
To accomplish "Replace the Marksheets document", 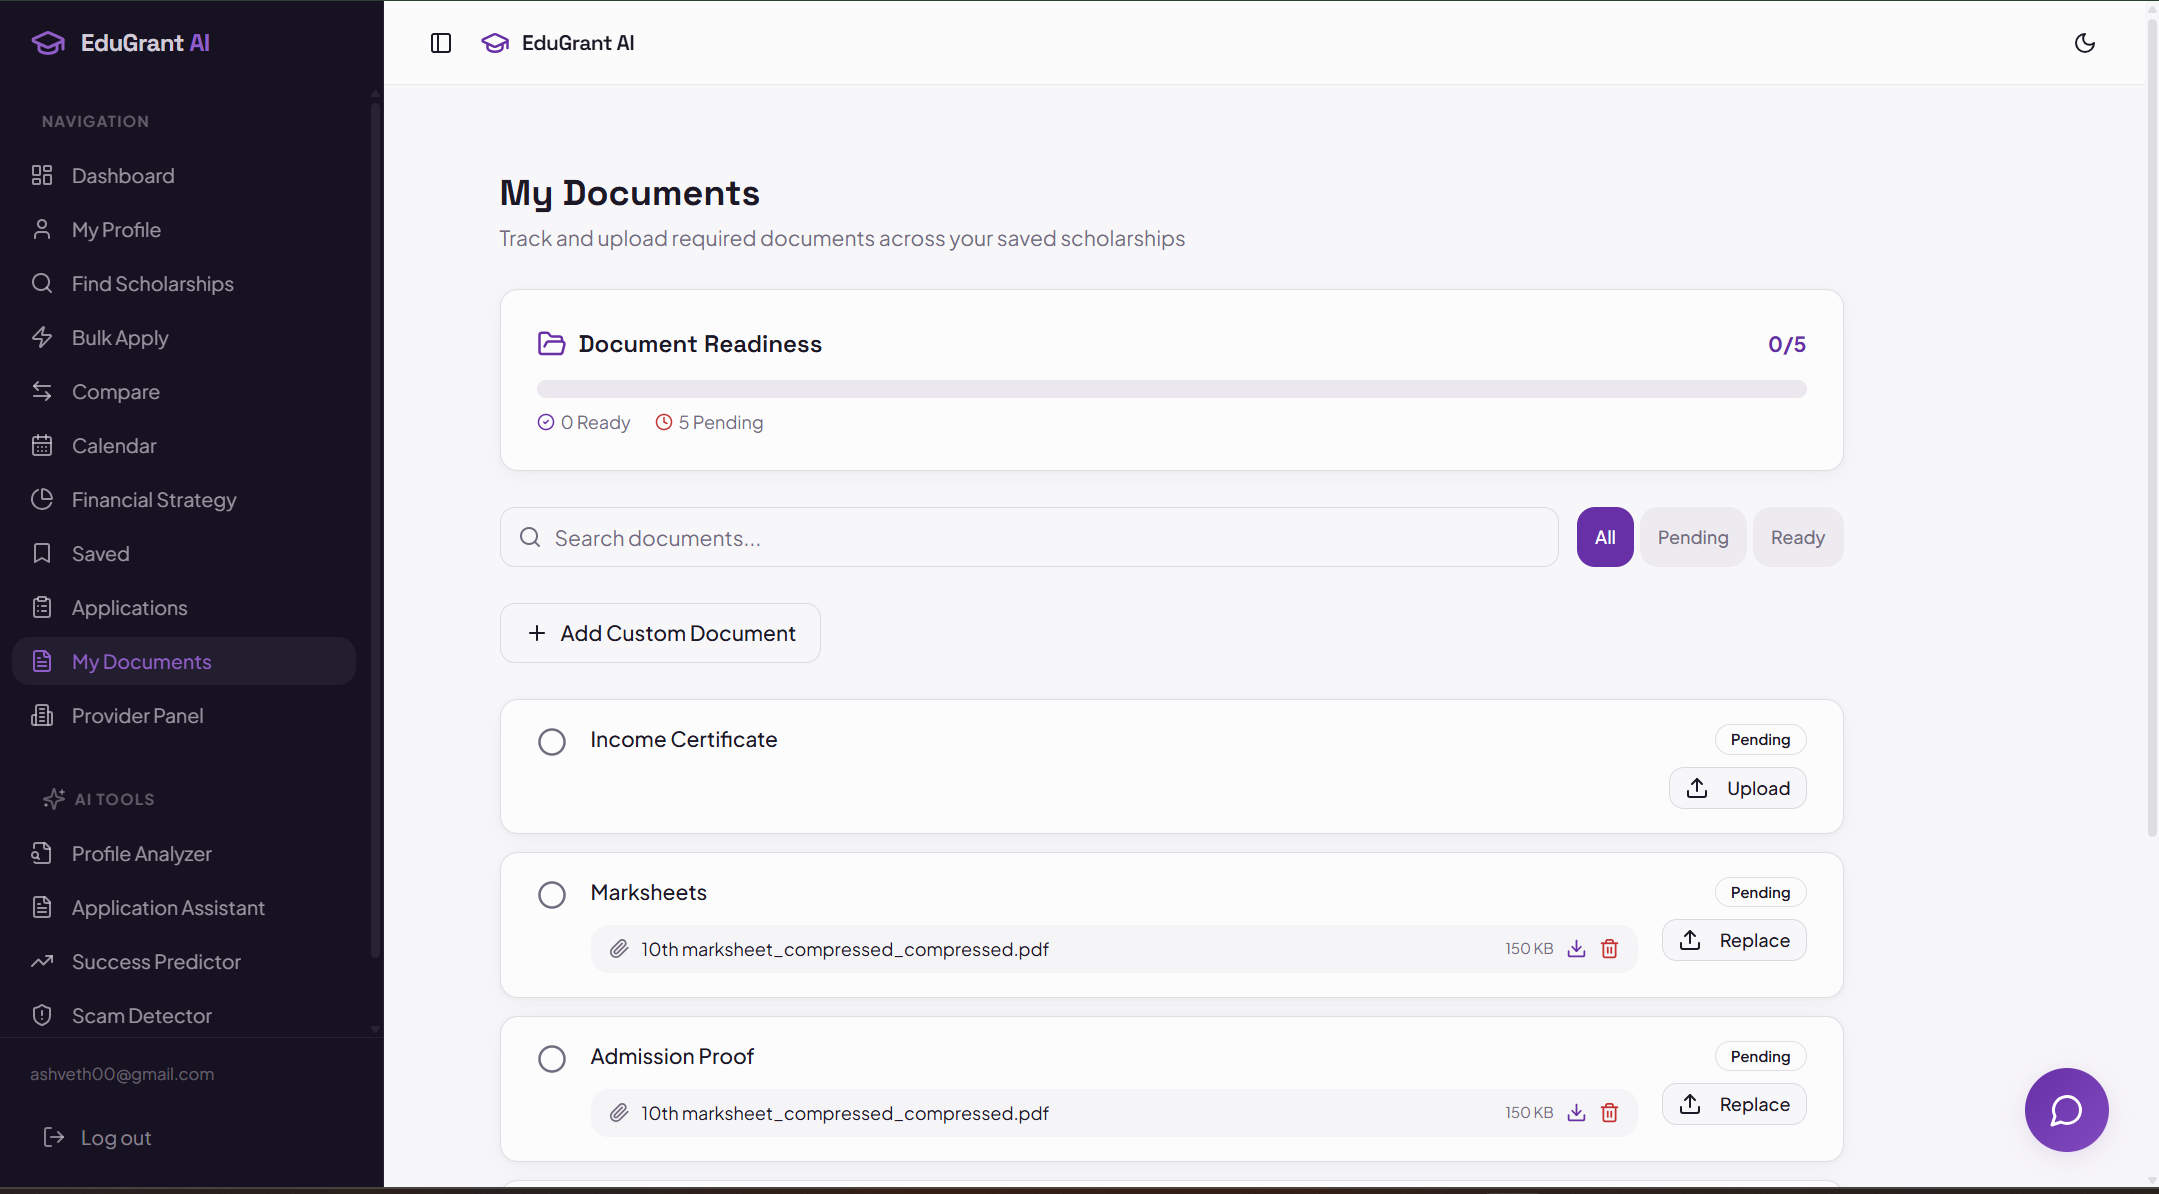I will click(x=1734, y=941).
